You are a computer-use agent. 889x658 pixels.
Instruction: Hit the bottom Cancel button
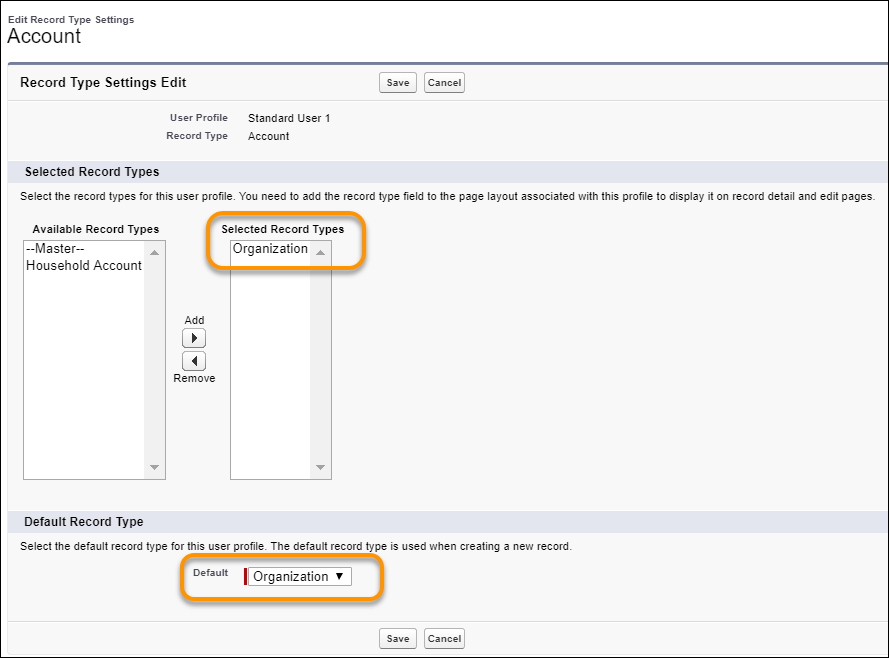(x=444, y=638)
